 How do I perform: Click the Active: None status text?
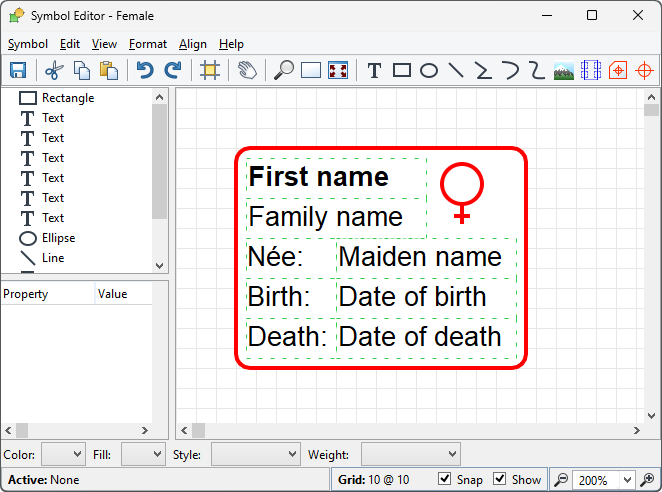(x=43, y=480)
